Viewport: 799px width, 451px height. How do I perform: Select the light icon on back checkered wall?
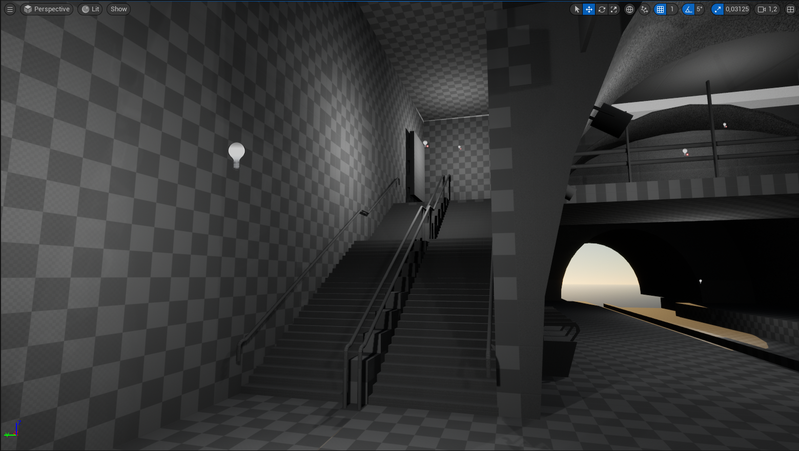pos(459,147)
